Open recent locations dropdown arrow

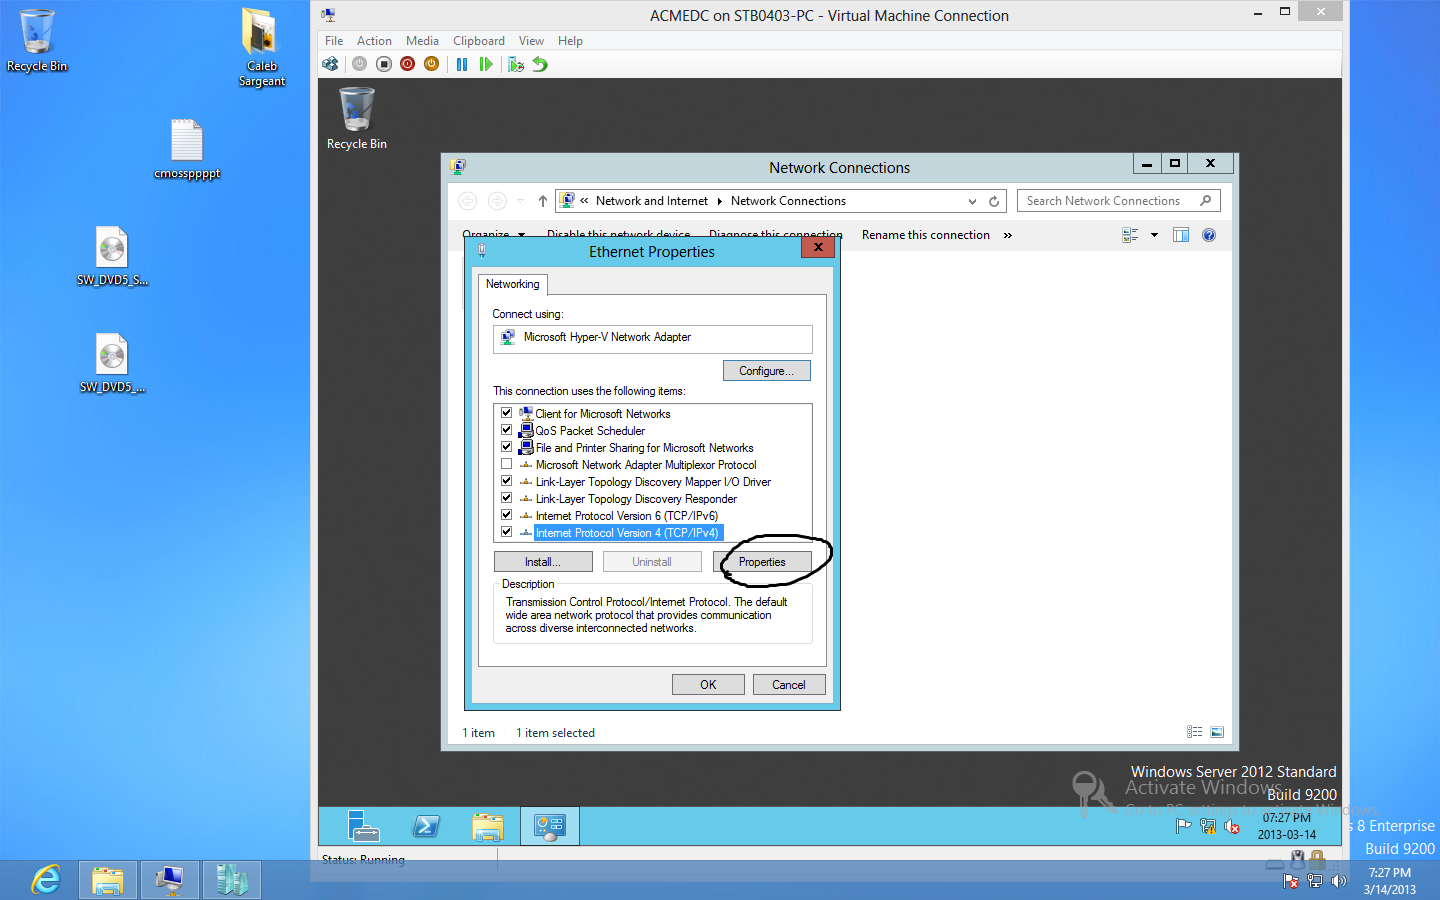pyautogui.click(x=521, y=201)
